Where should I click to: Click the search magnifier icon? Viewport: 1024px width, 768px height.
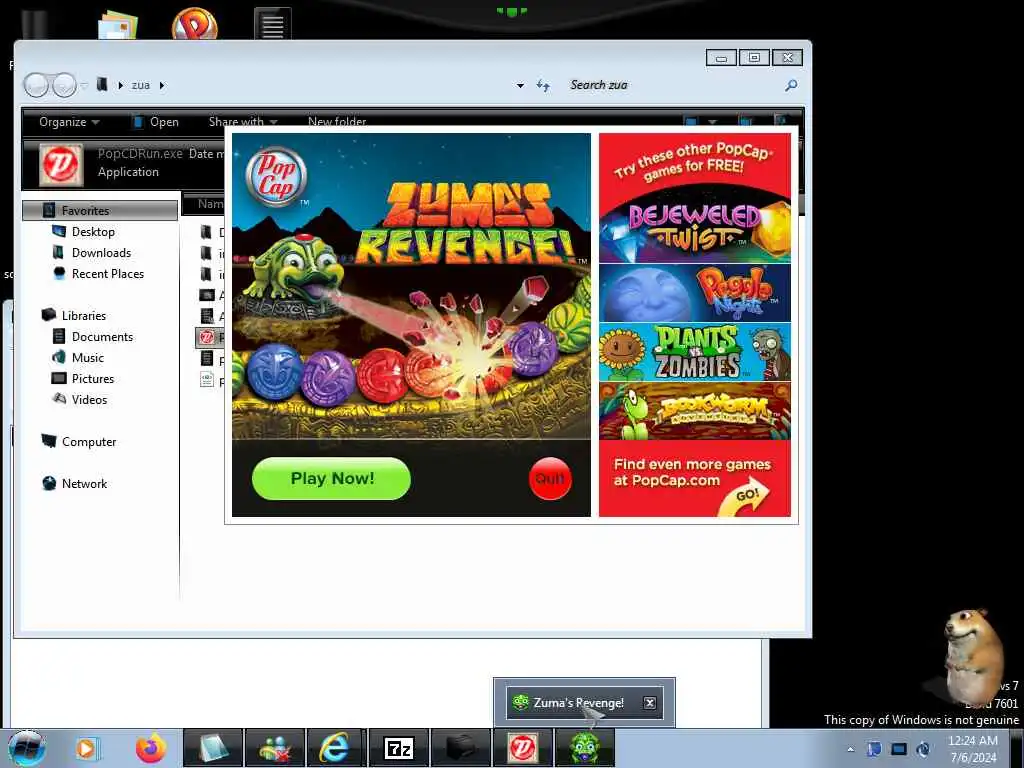point(791,85)
